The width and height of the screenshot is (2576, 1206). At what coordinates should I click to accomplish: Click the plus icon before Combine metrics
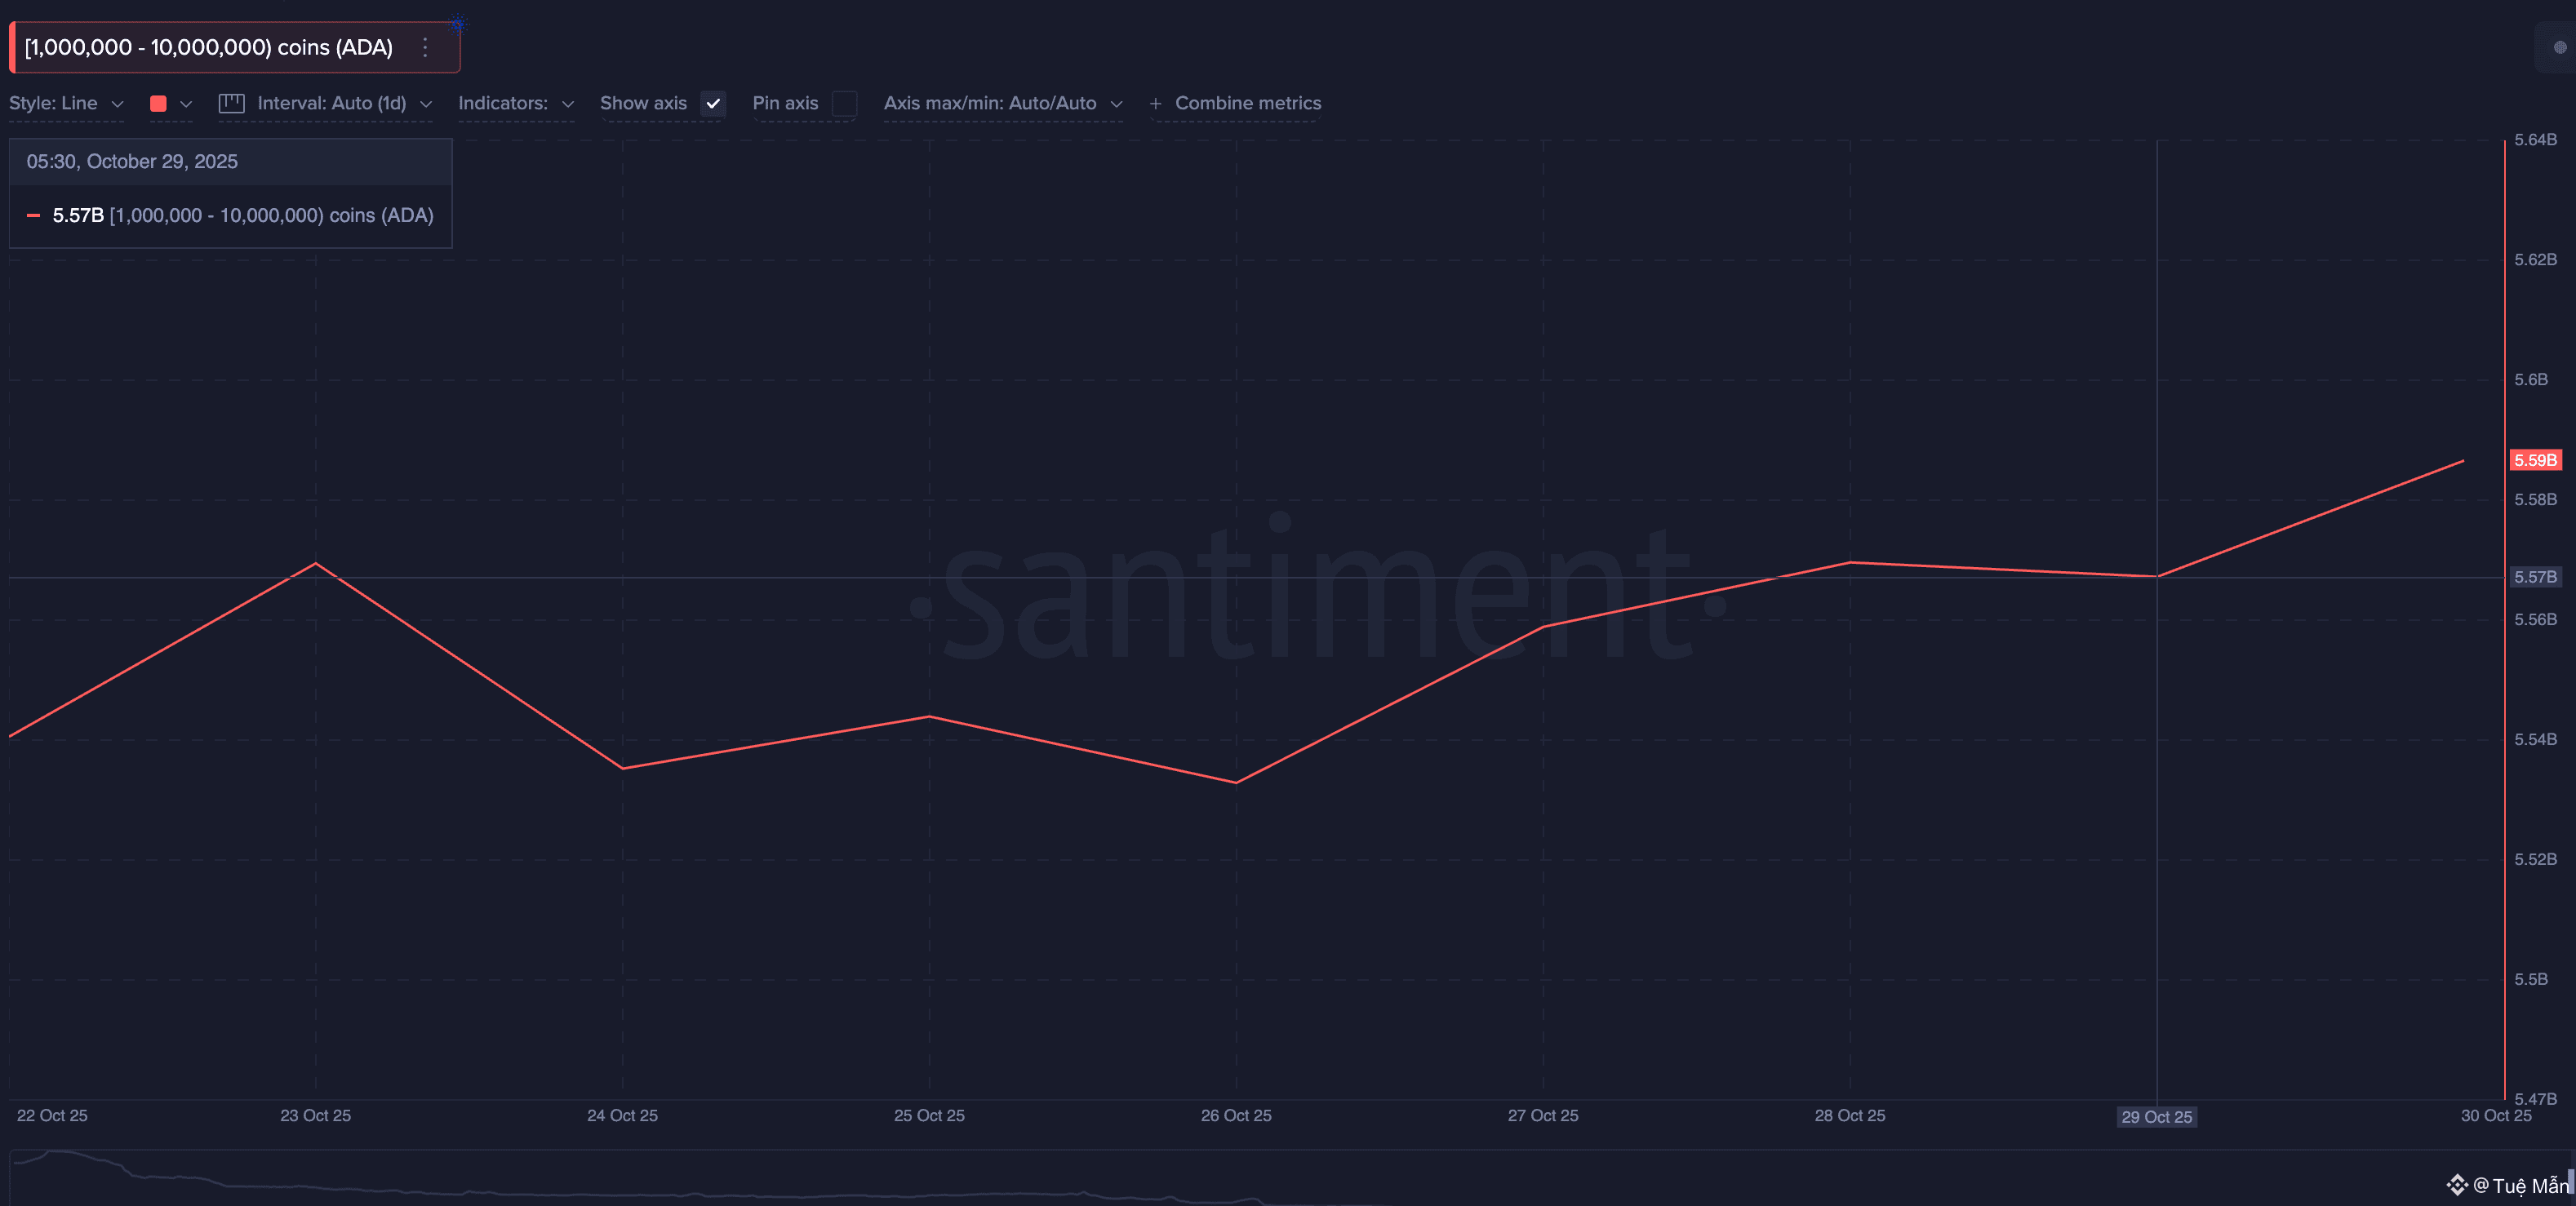[x=1155, y=104]
